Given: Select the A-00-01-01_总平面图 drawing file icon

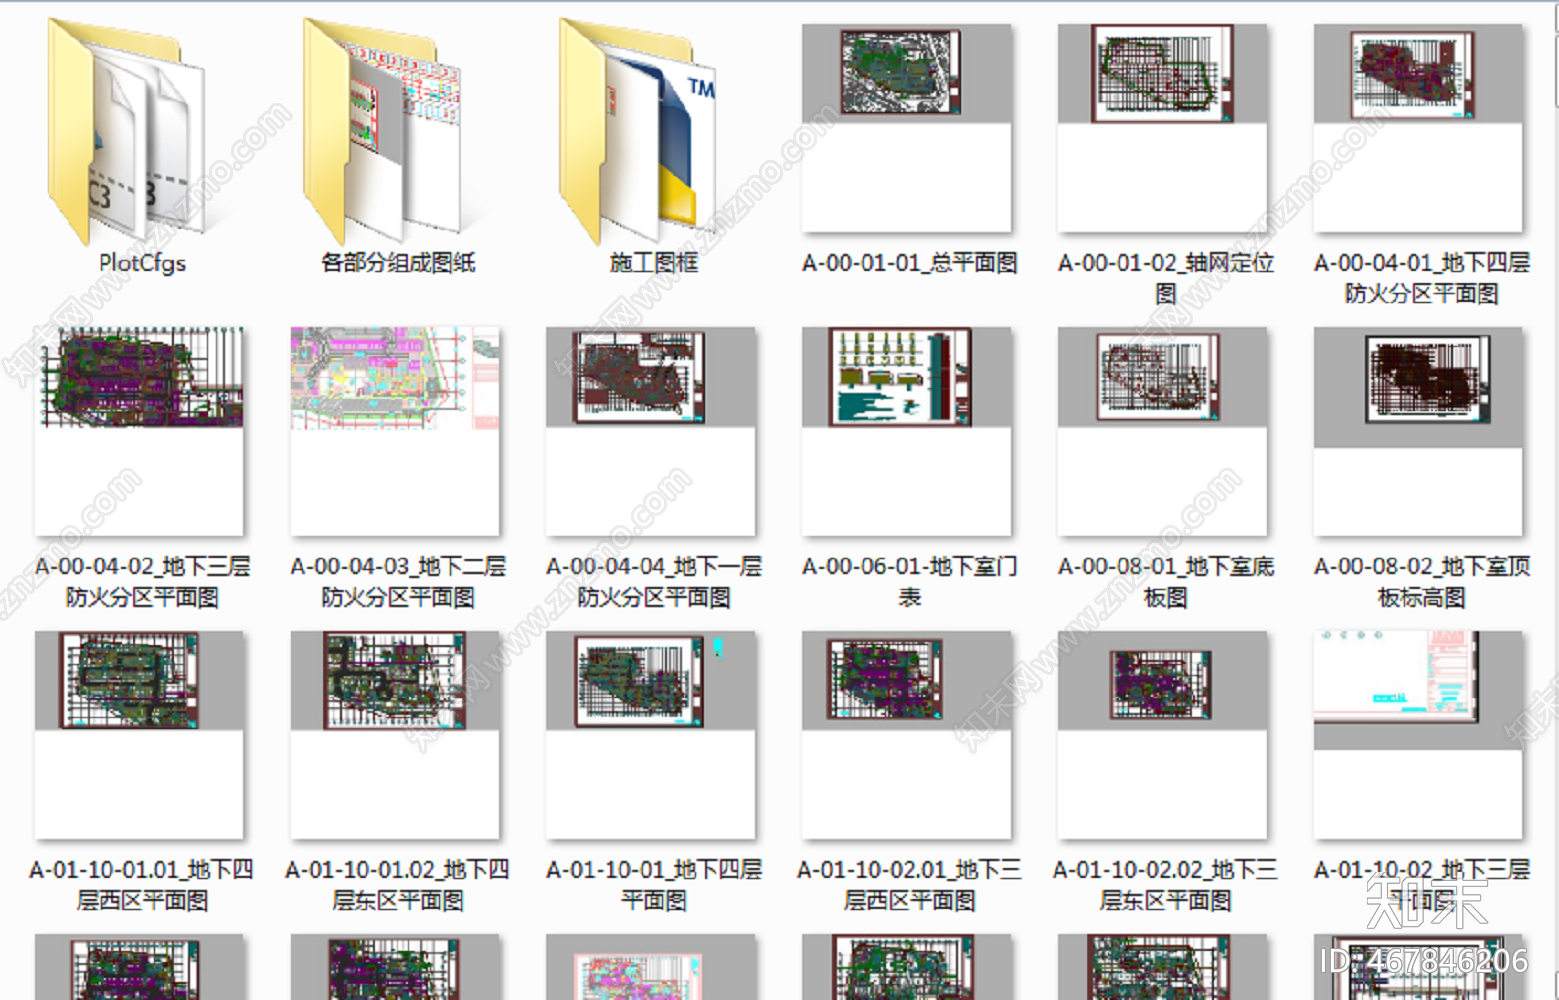Looking at the screenshot, I should pos(907,129).
